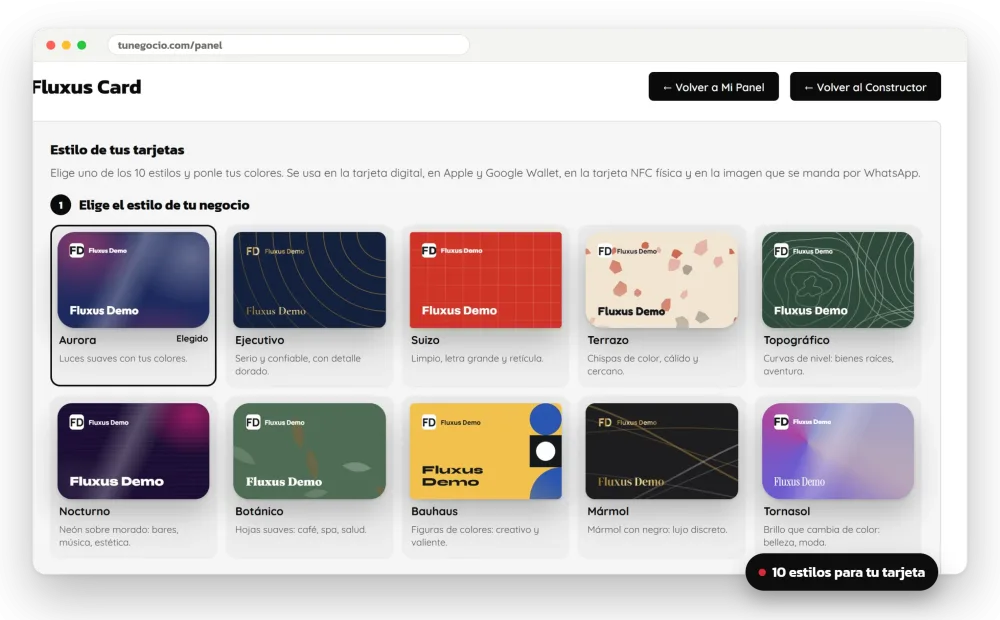Select the Terrazo speckled card preview

(x=661, y=279)
